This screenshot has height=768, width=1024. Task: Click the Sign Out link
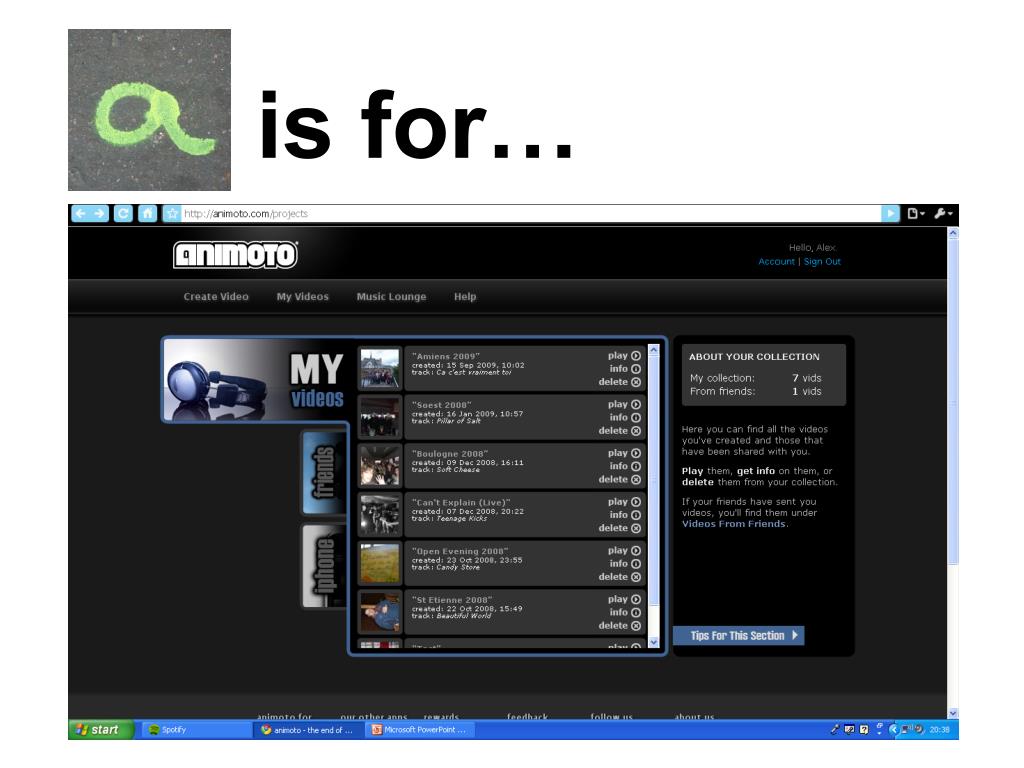click(822, 261)
